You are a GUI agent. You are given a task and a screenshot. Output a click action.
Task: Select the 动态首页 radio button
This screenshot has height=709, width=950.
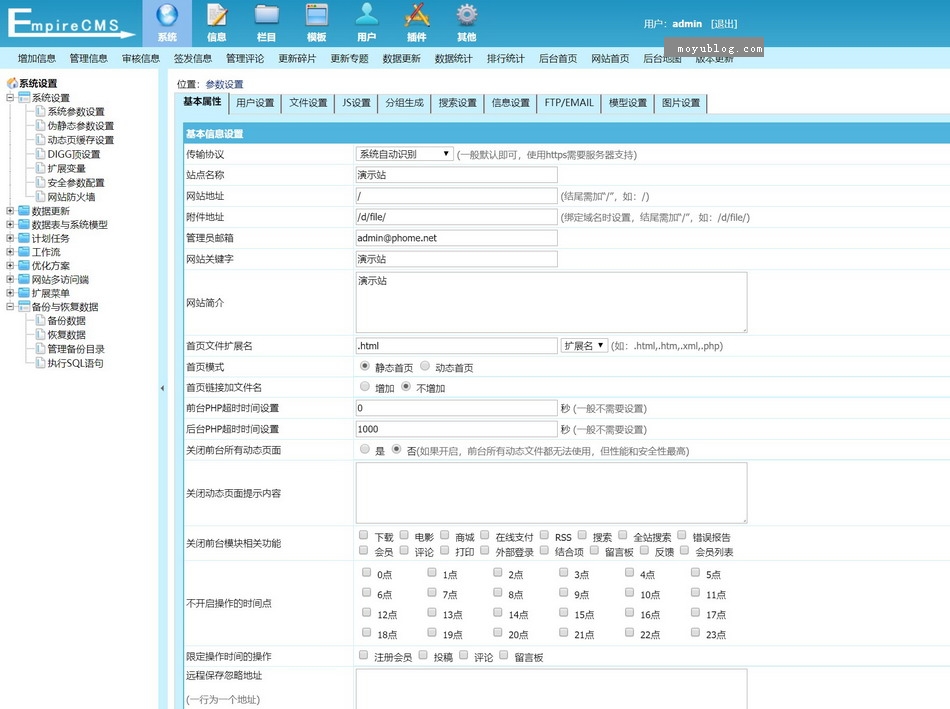point(426,367)
